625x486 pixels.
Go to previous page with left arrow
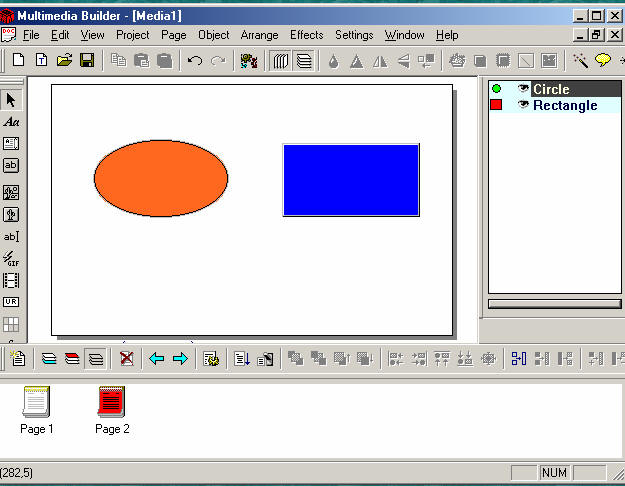157,359
